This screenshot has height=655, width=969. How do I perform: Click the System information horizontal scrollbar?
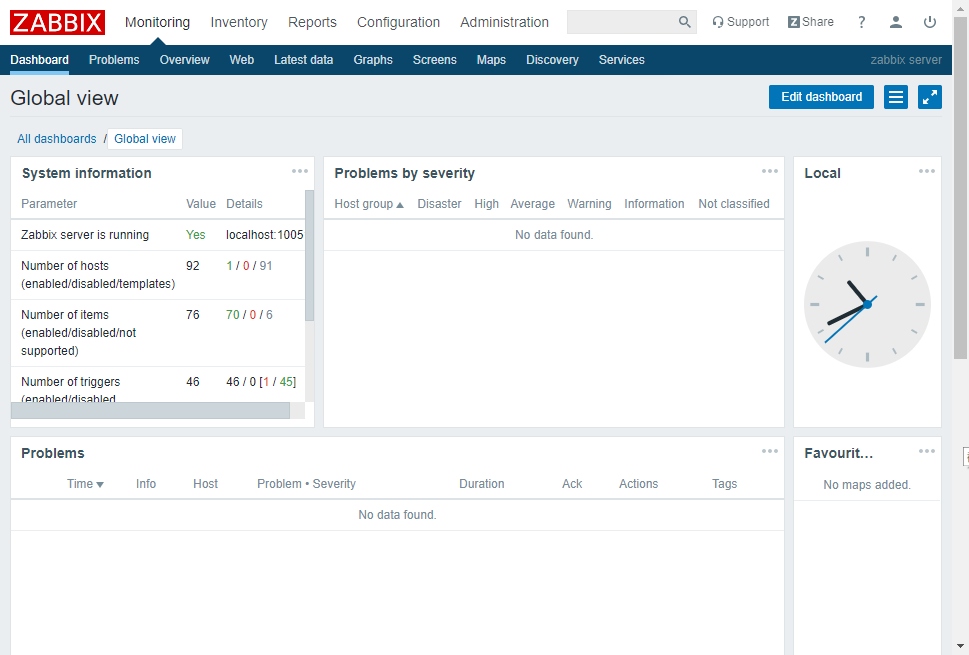(150, 411)
